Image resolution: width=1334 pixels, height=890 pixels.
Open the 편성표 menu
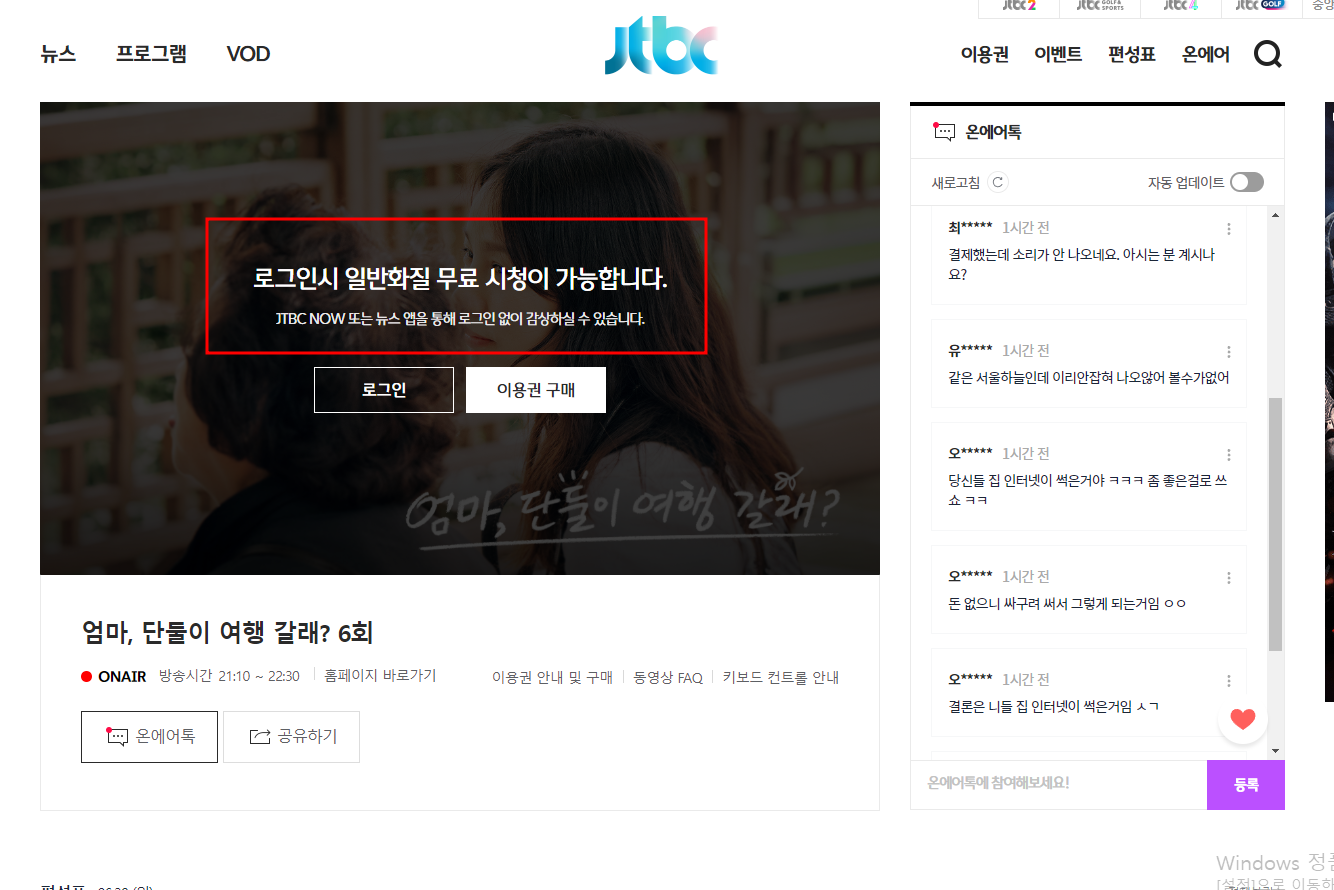pos(1132,54)
